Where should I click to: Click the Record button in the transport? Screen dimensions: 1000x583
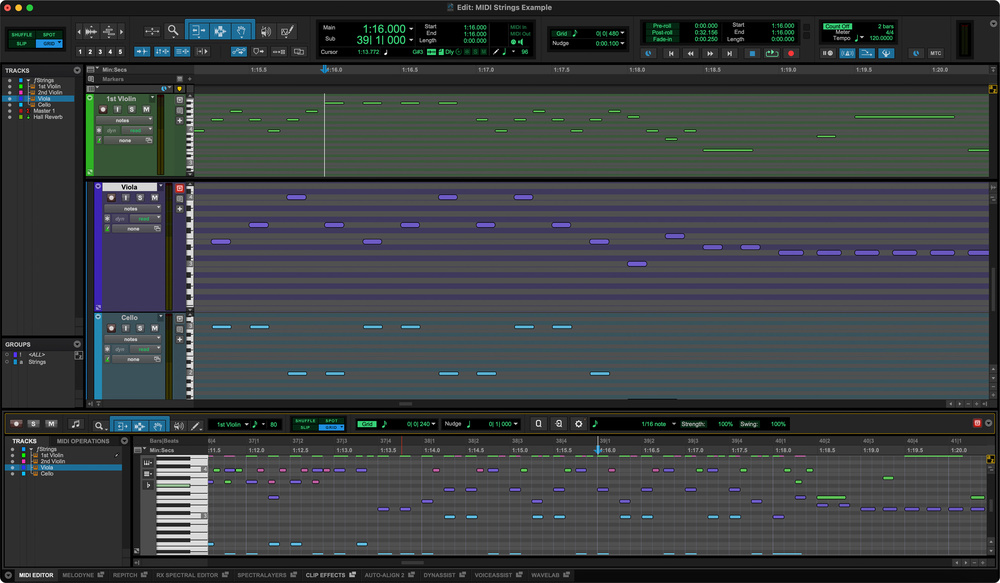pos(791,54)
